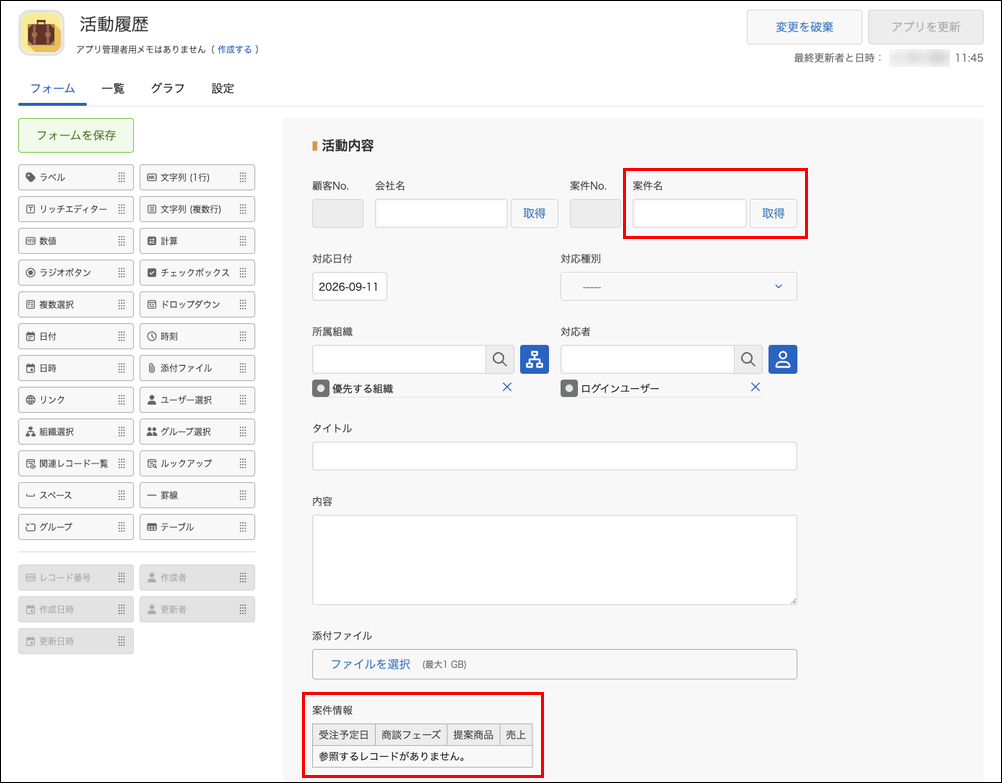The width and height of the screenshot is (1002, 783).
Task: Click the 案件No. field box
Action: point(595,213)
